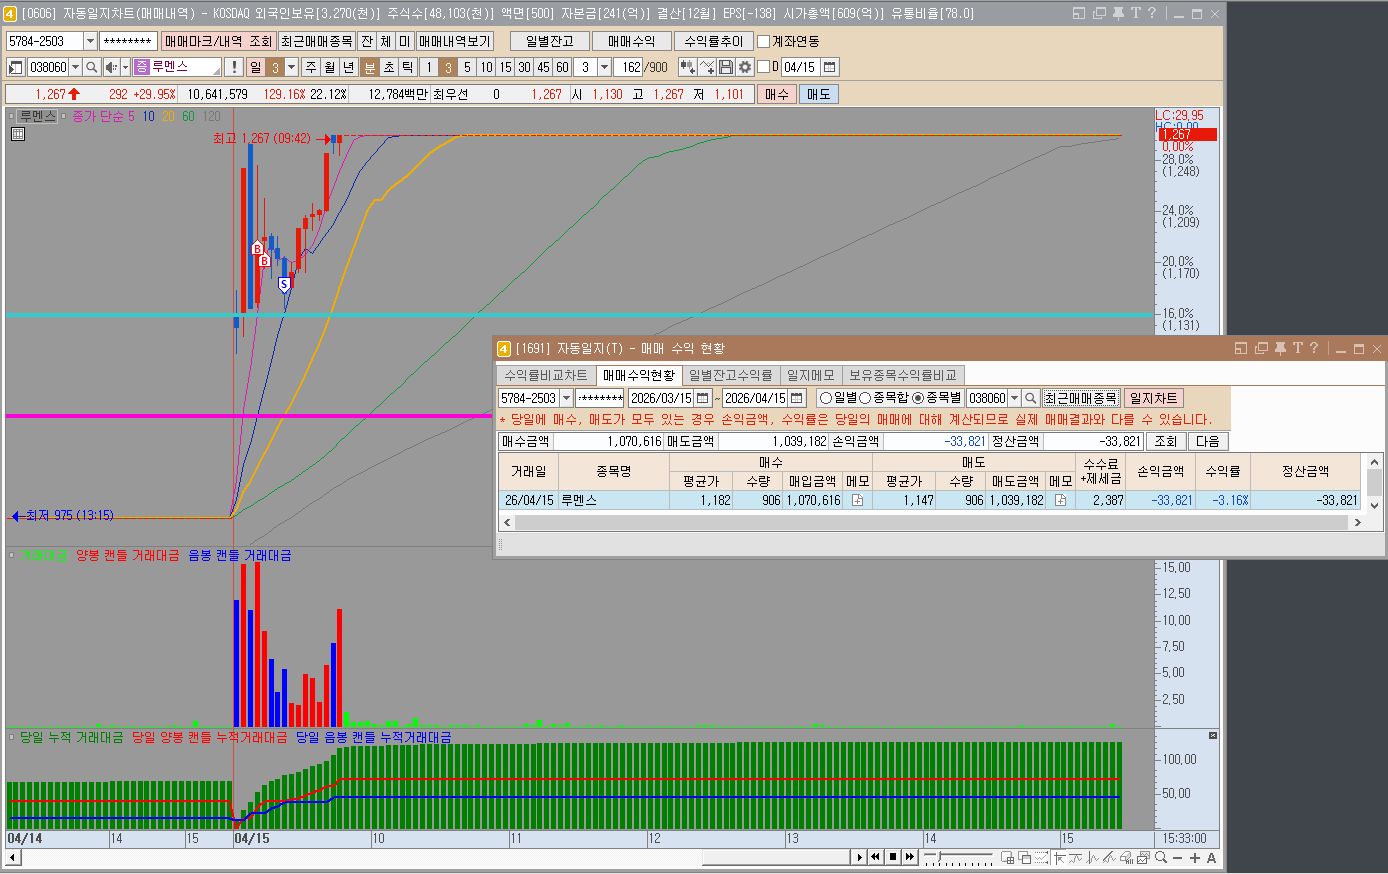Click the cursor arrow tool in bottom toolbar
The width and height of the screenshot is (1388, 874).
pos(1059,857)
